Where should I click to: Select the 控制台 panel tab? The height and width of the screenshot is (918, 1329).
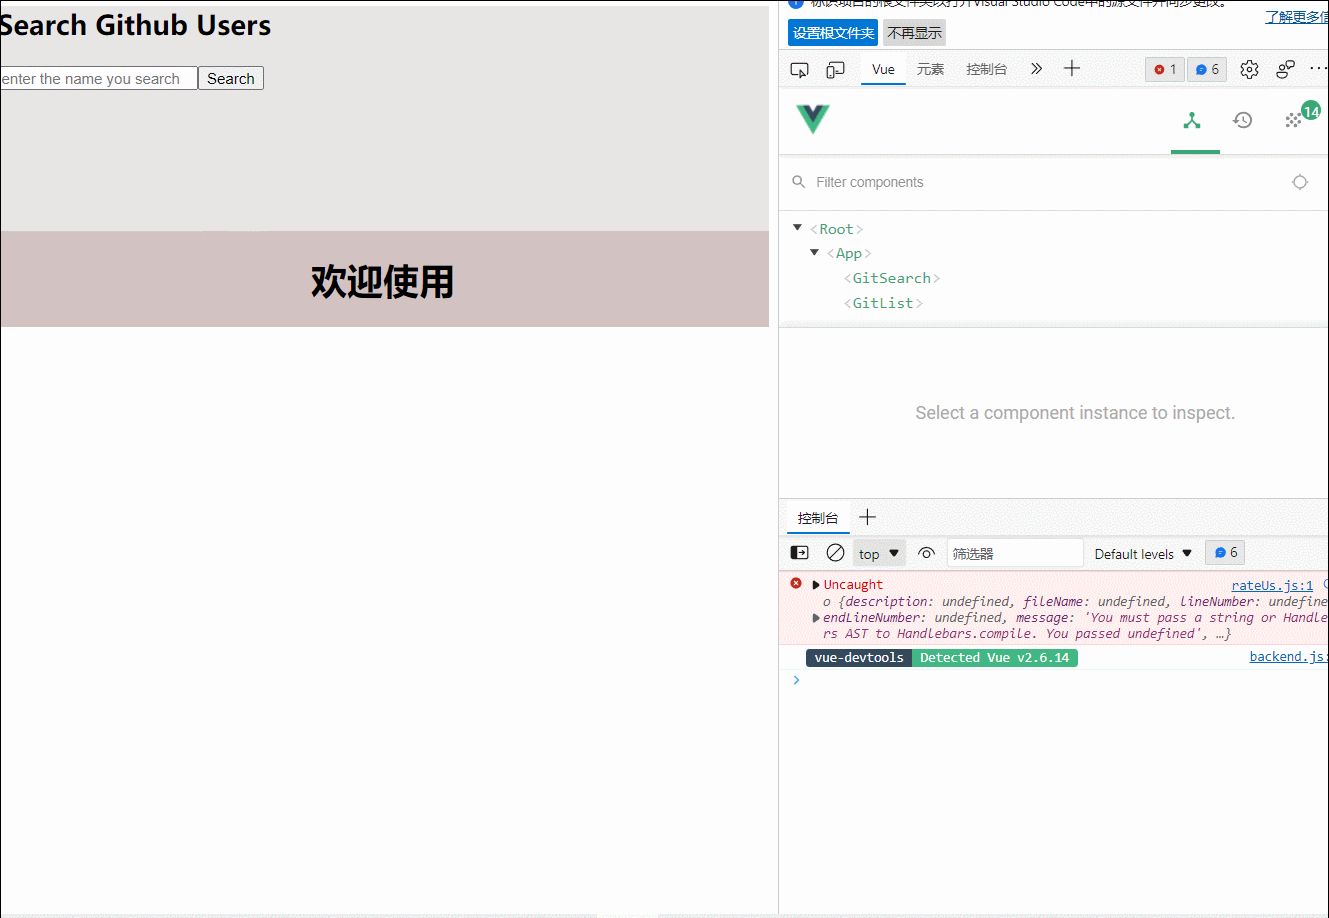pyautogui.click(x=817, y=517)
